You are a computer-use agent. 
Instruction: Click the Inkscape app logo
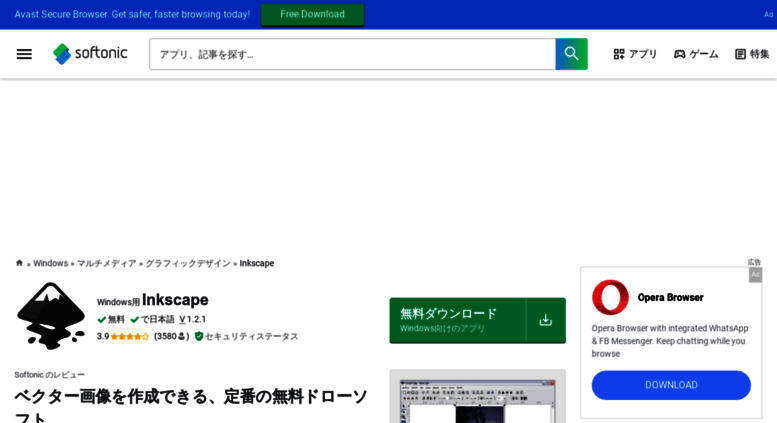(x=51, y=316)
